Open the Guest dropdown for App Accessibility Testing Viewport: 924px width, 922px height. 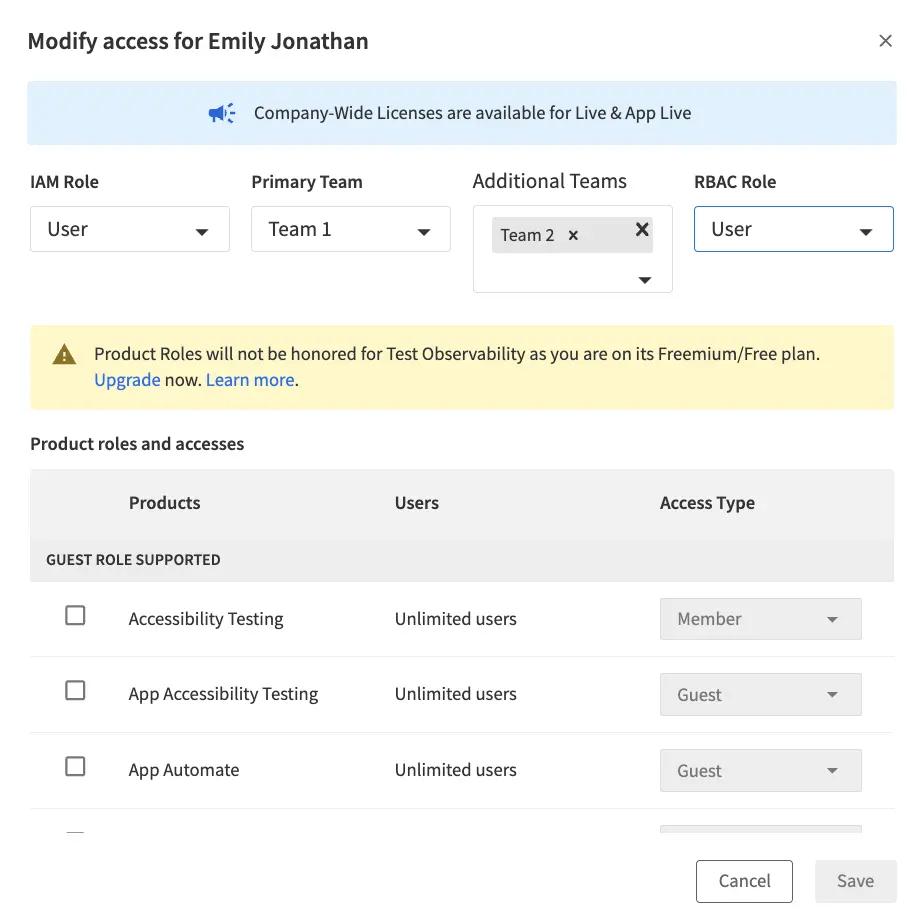coord(760,694)
